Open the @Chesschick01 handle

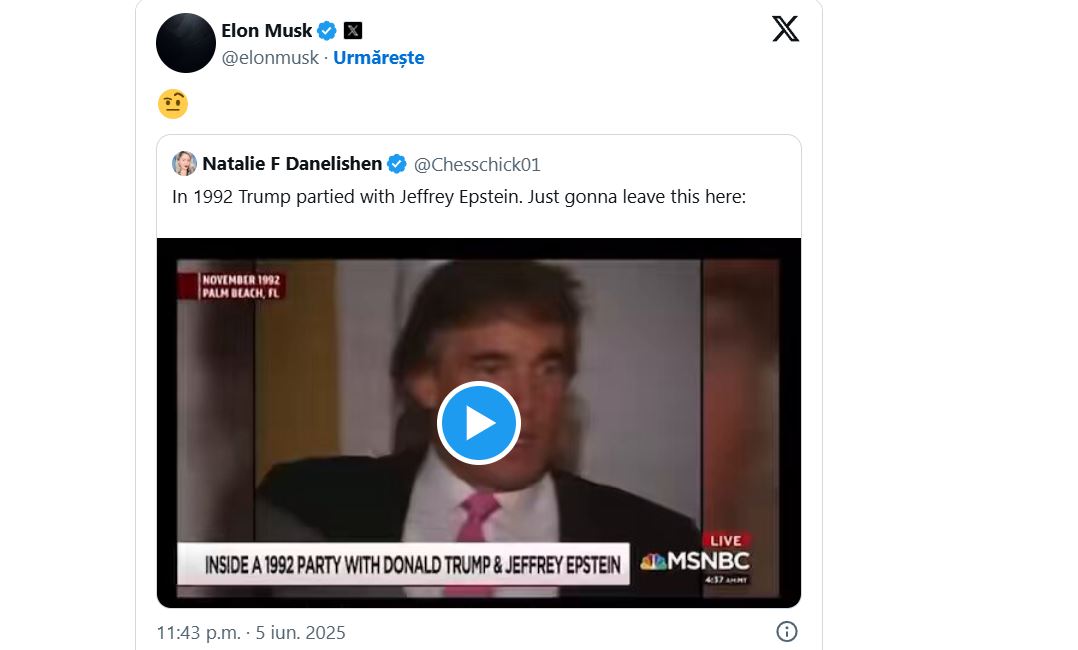477,164
